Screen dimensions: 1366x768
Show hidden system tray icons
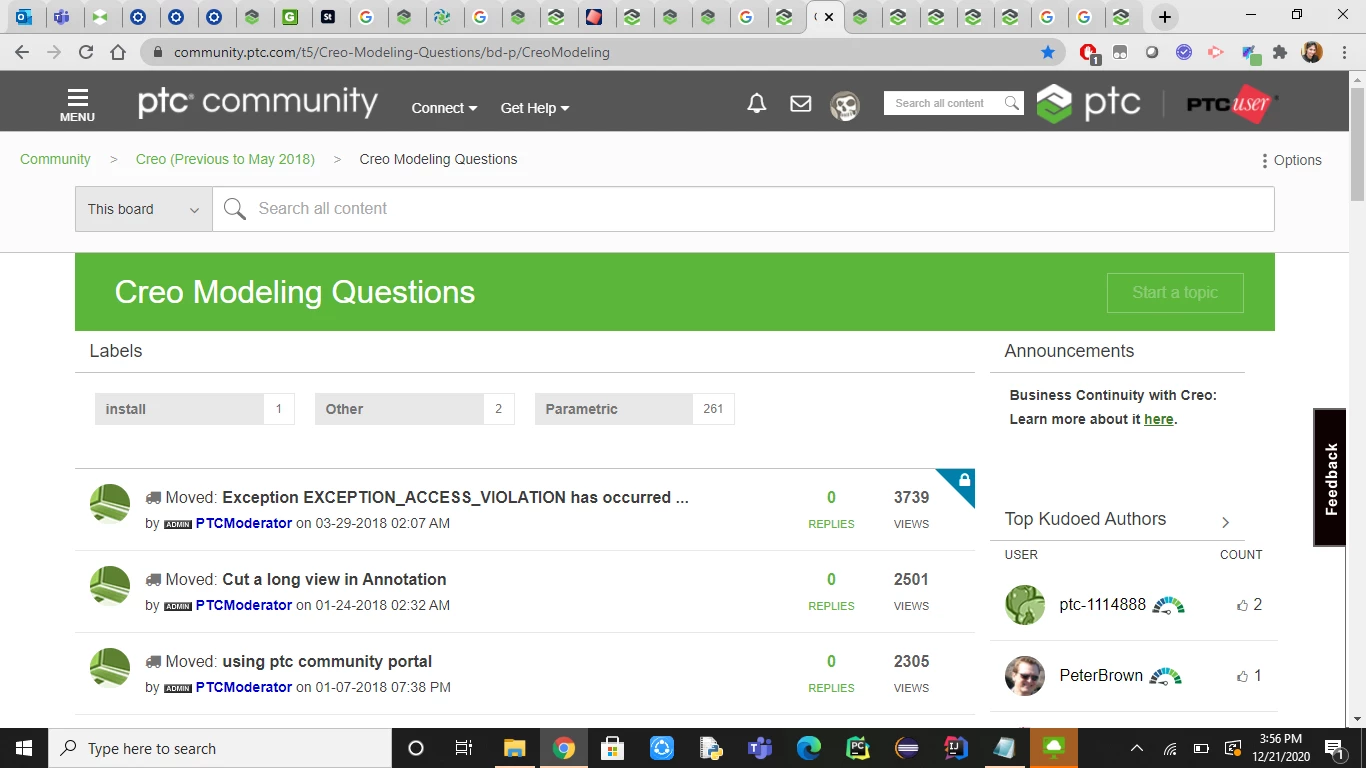click(1137, 748)
